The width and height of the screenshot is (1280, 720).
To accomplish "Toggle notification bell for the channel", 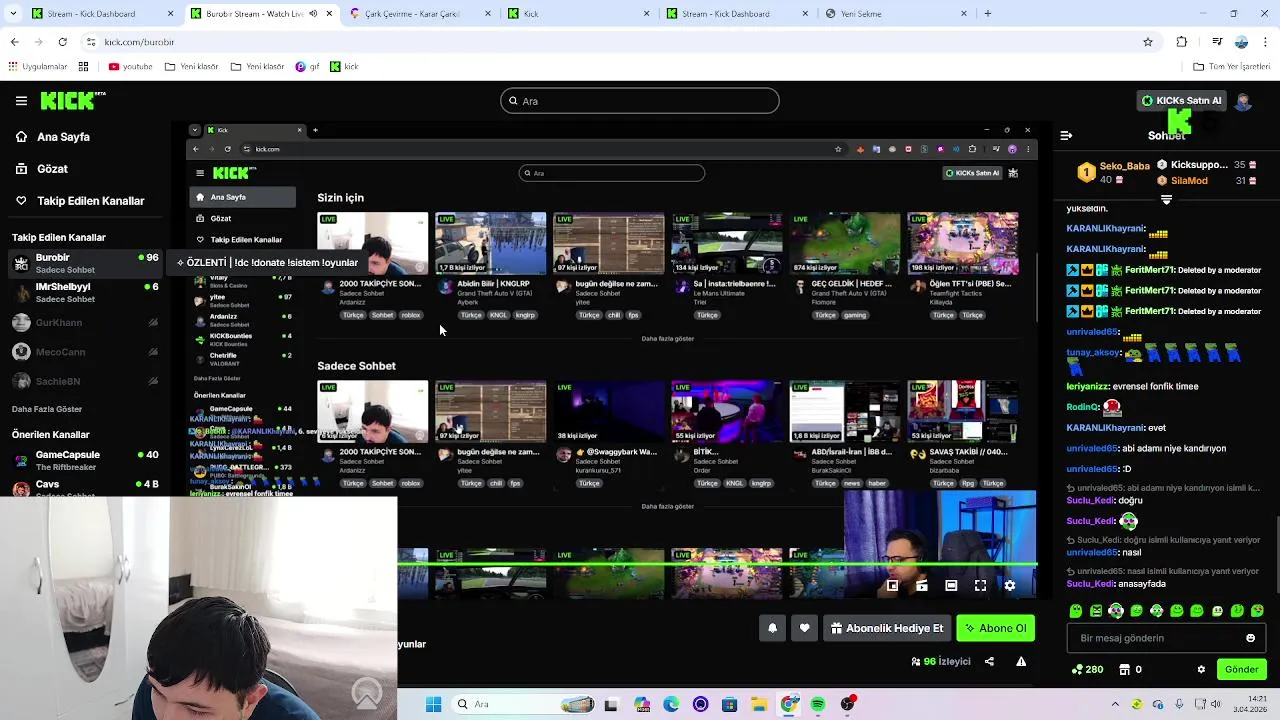I will (x=772, y=628).
